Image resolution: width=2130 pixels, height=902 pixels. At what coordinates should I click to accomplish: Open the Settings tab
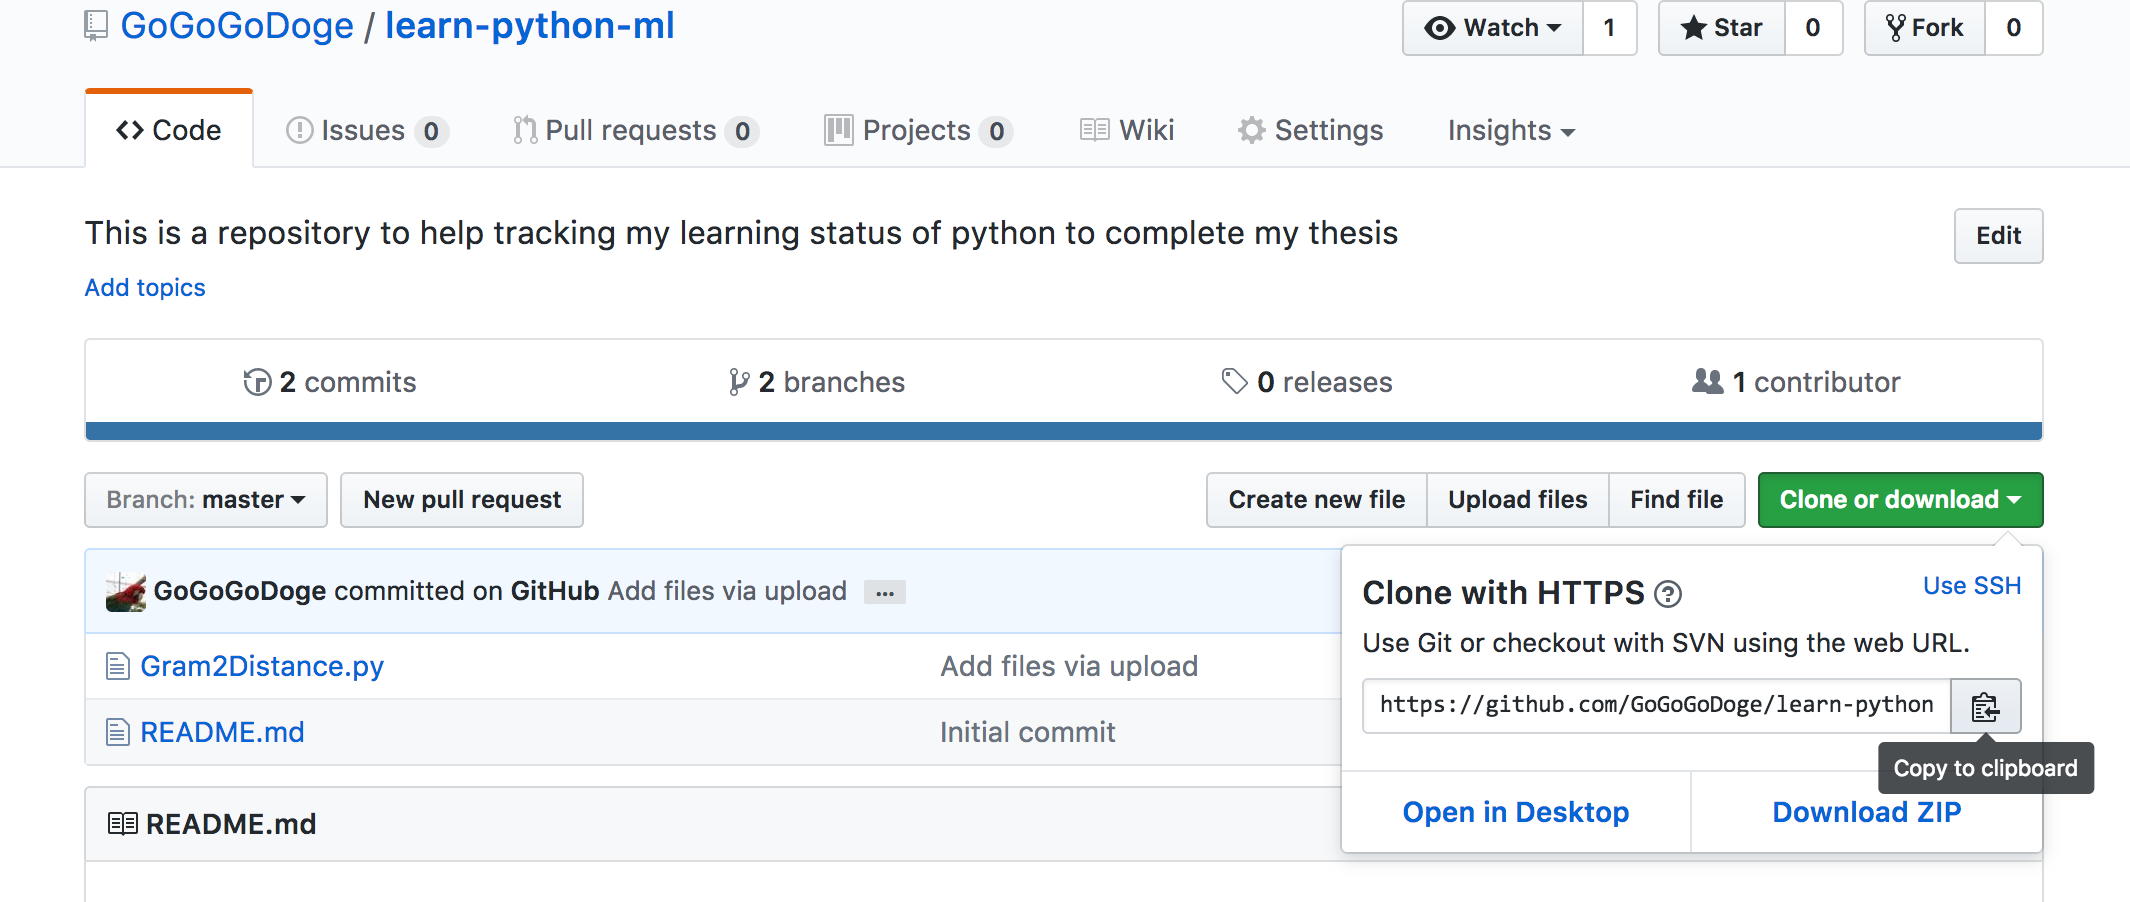click(x=1310, y=130)
